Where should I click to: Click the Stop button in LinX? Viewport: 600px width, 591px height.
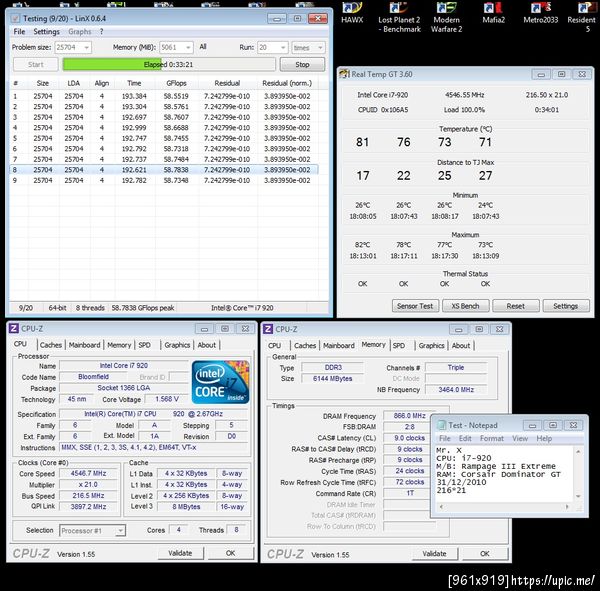tap(302, 64)
